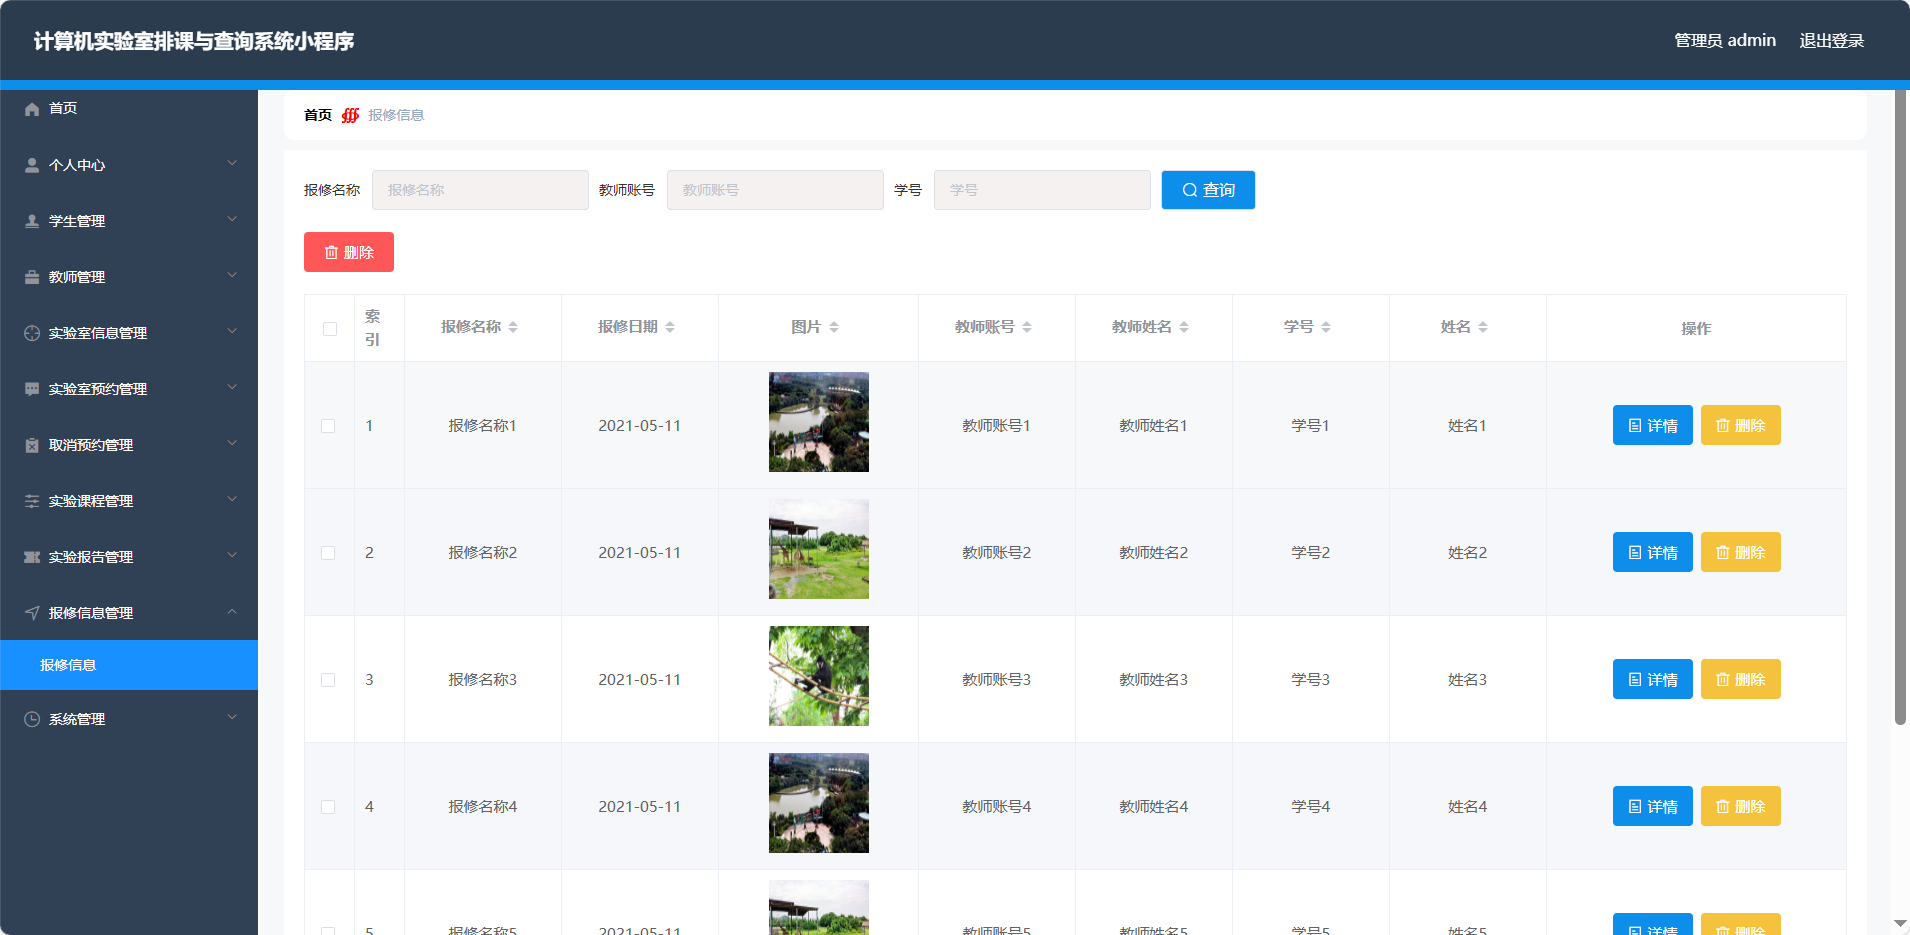Check the row for 报修名称4
The height and width of the screenshot is (935, 1910).
coord(328,807)
